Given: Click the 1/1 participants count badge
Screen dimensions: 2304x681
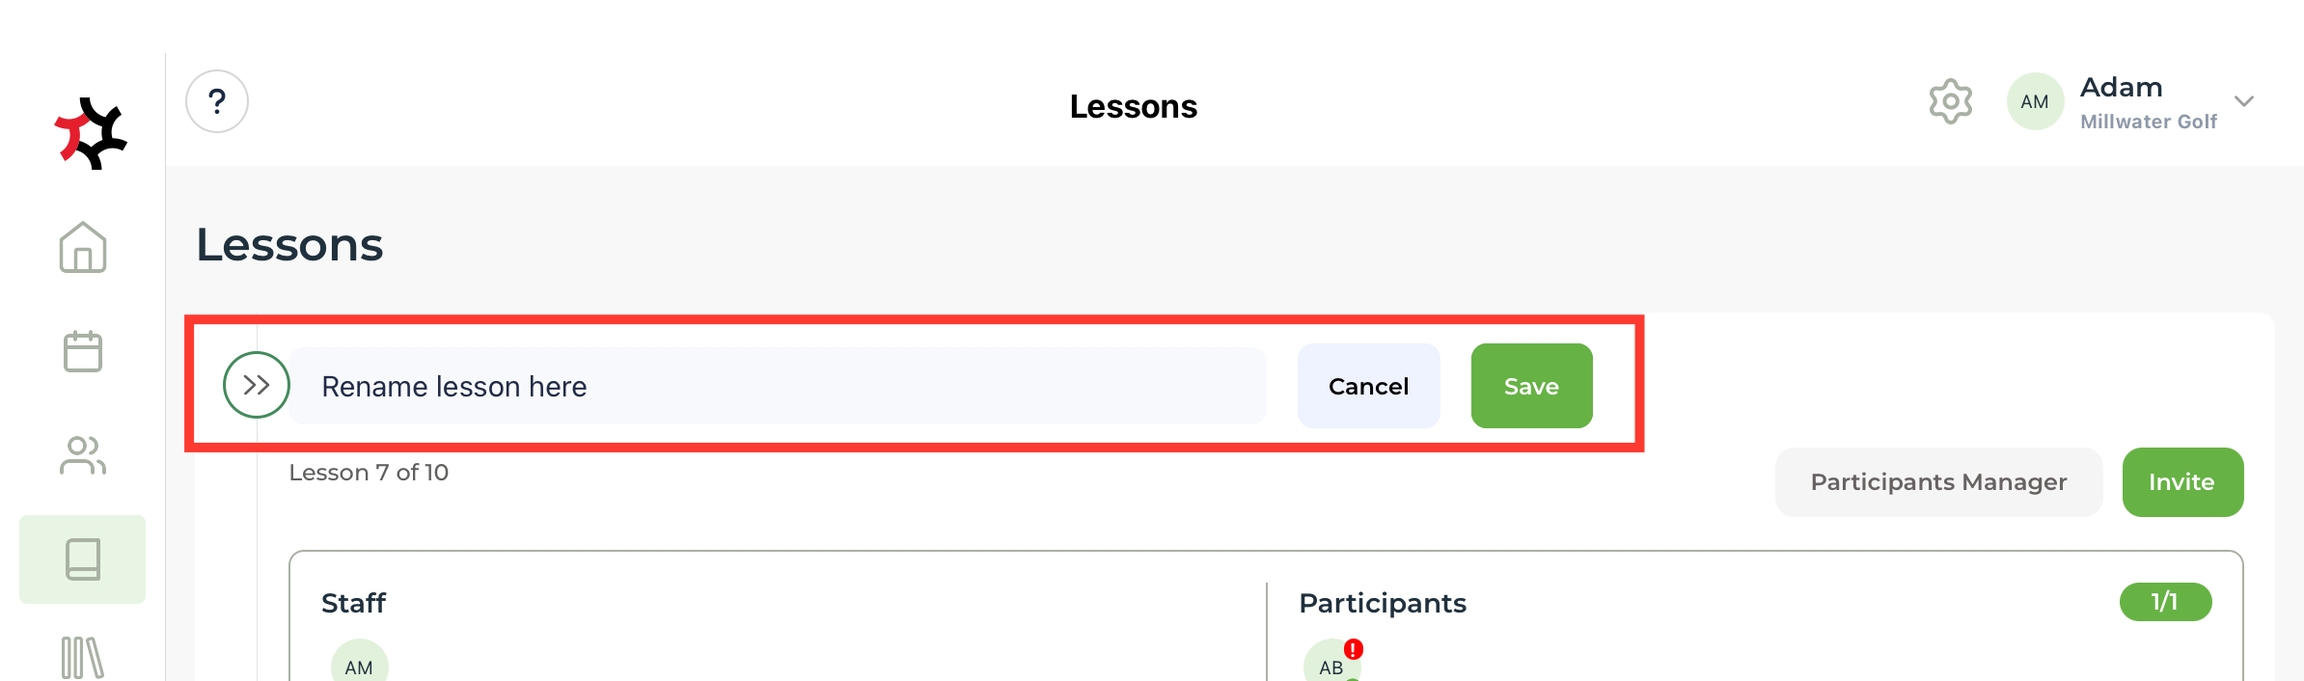Looking at the screenshot, I should point(2165,602).
